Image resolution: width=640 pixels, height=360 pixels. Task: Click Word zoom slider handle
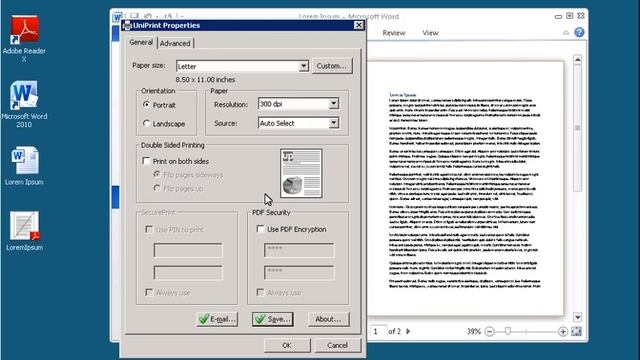click(x=508, y=331)
